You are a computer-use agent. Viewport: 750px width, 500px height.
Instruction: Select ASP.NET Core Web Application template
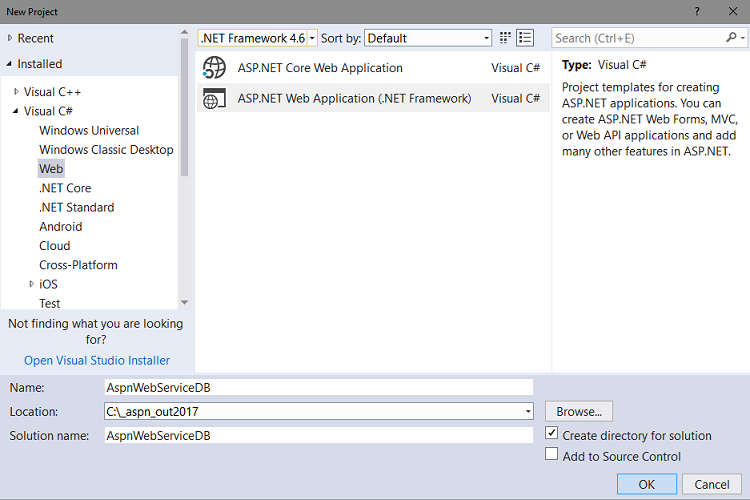coord(373,67)
